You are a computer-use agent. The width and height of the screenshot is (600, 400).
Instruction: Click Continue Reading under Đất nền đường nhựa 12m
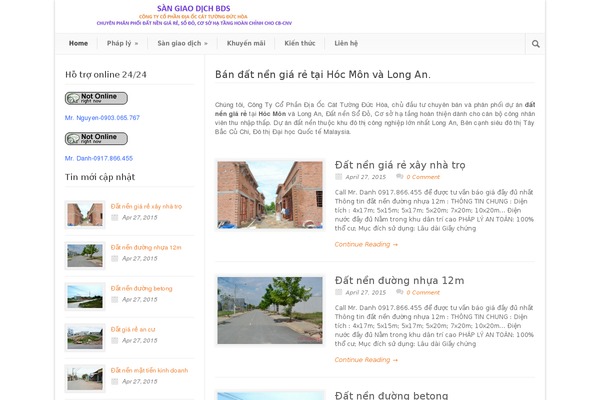pyautogui.click(x=366, y=360)
